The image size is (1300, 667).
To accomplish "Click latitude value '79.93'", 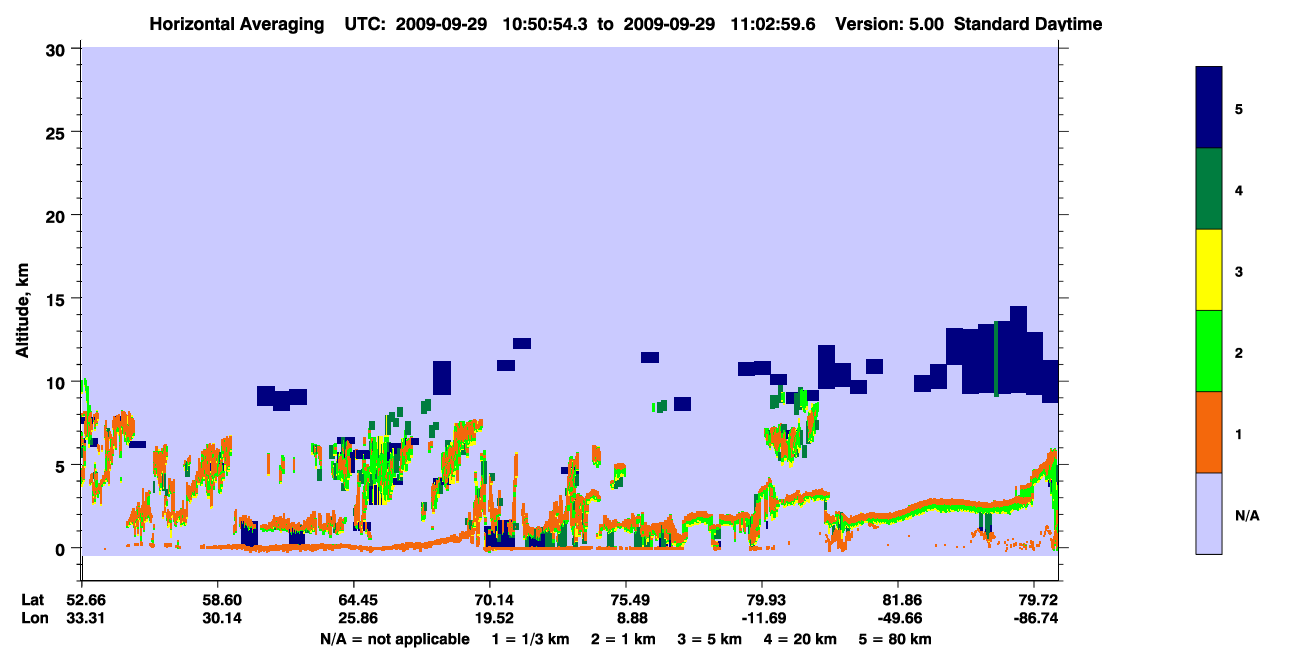I will 762,600.
